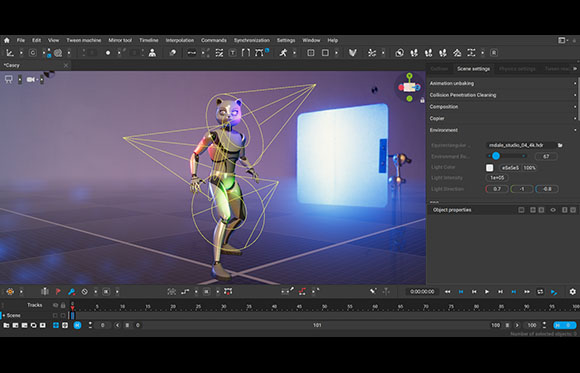This screenshot has height=373, width=580.
Task: Click the prohibited circle icon above timeline
Action: pos(85,292)
